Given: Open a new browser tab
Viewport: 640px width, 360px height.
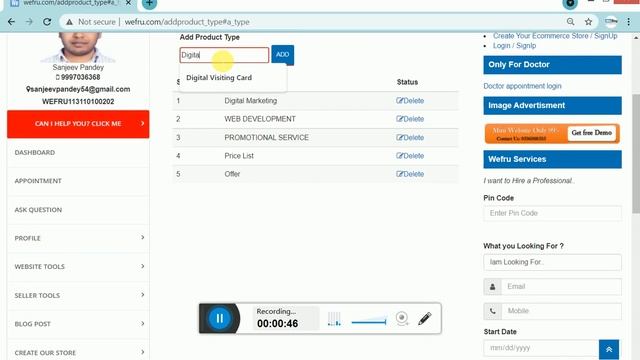Looking at the screenshot, I should (x=149, y=3).
